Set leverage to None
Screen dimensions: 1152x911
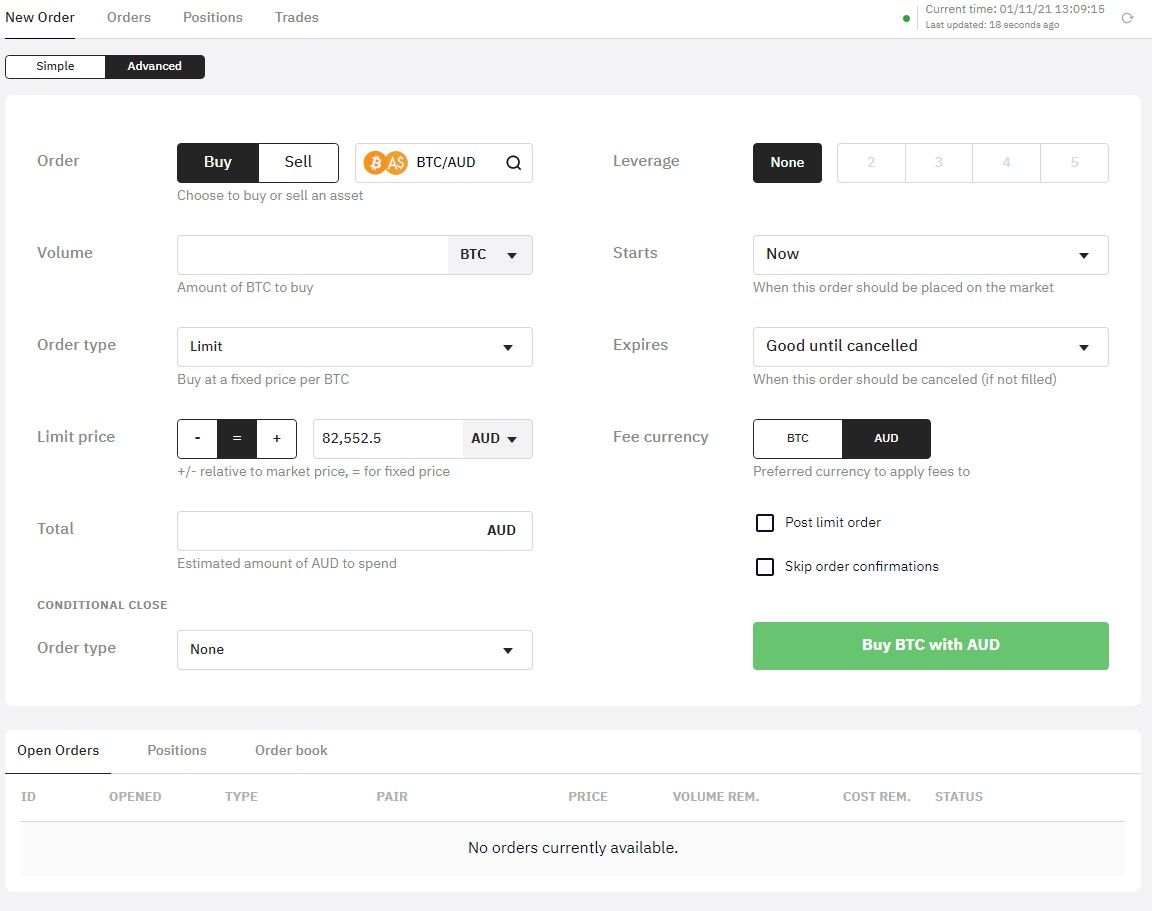787,162
